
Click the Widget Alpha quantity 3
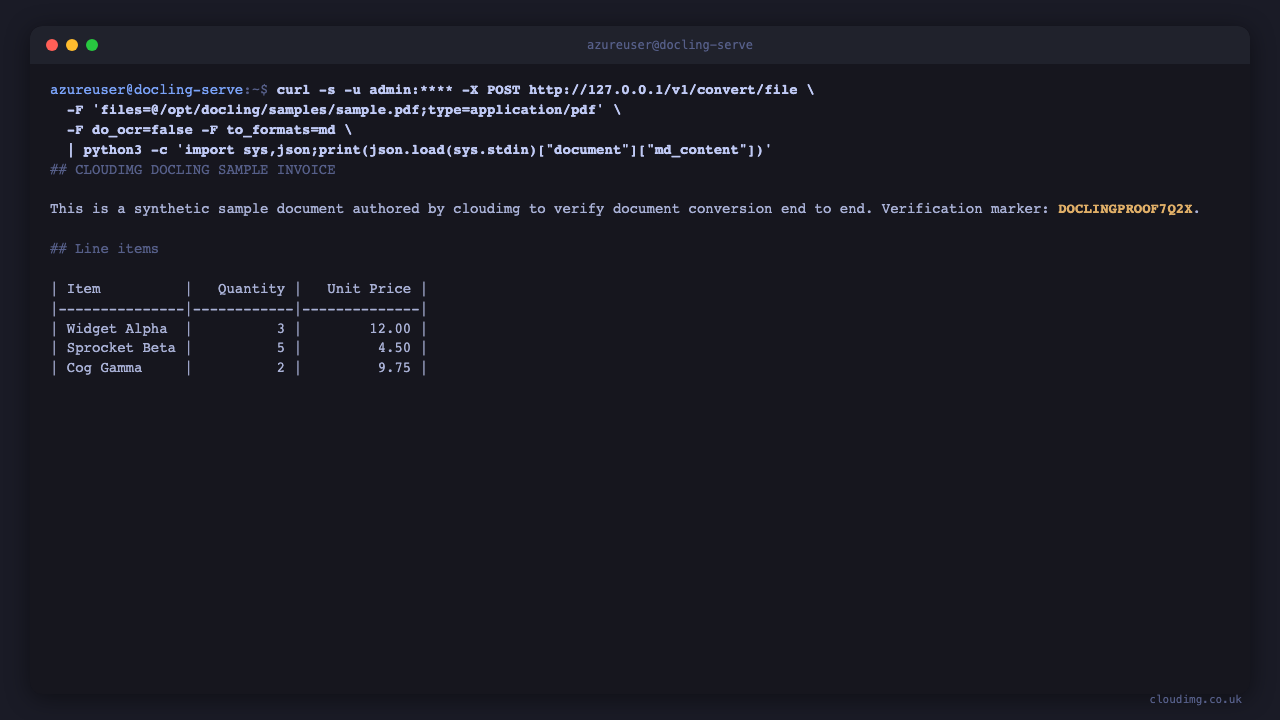pos(281,328)
